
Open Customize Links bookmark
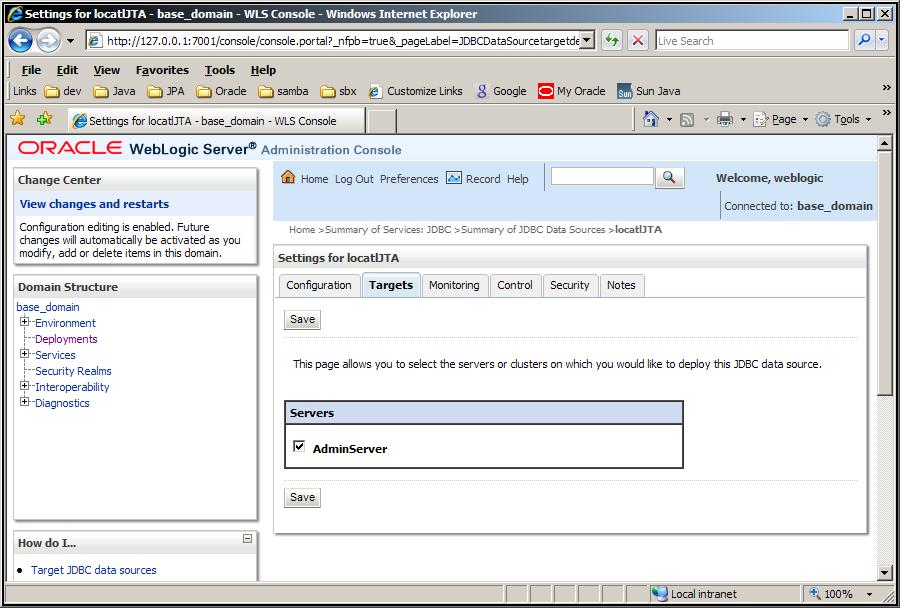[416, 91]
